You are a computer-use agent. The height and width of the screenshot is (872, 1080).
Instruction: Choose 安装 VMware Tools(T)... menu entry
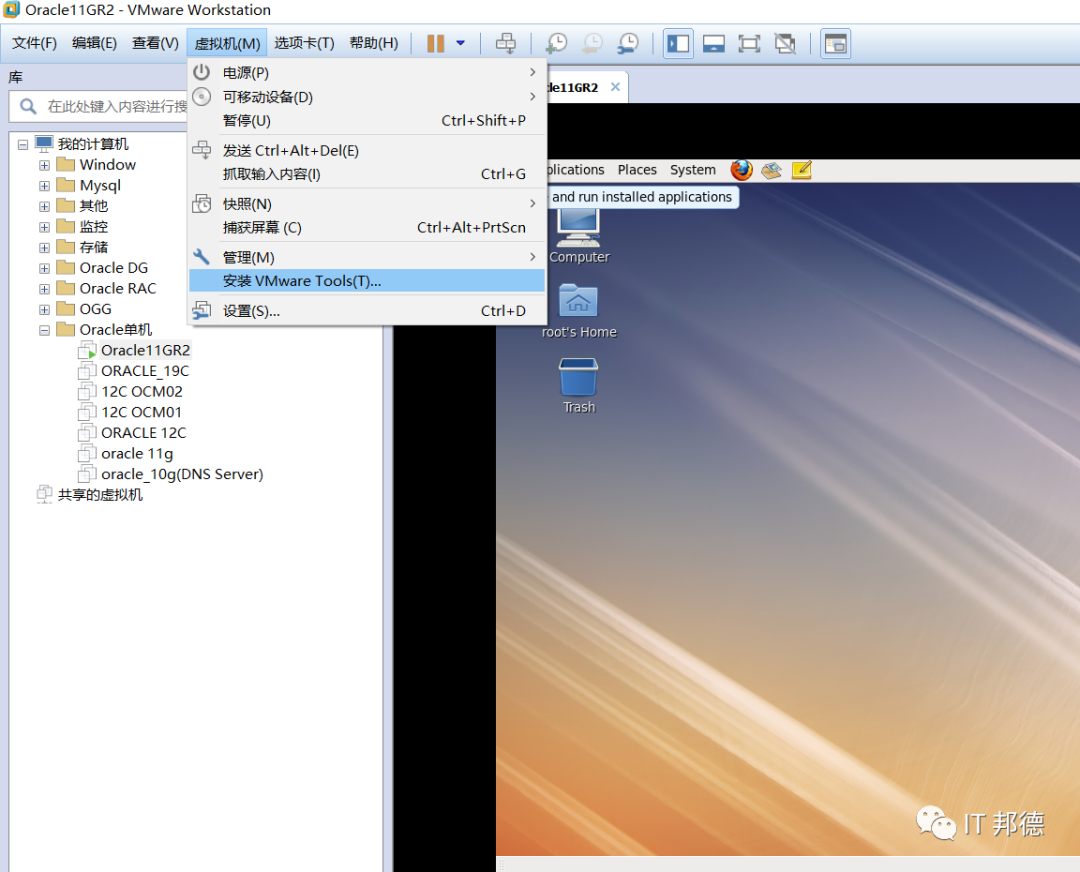coord(367,281)
